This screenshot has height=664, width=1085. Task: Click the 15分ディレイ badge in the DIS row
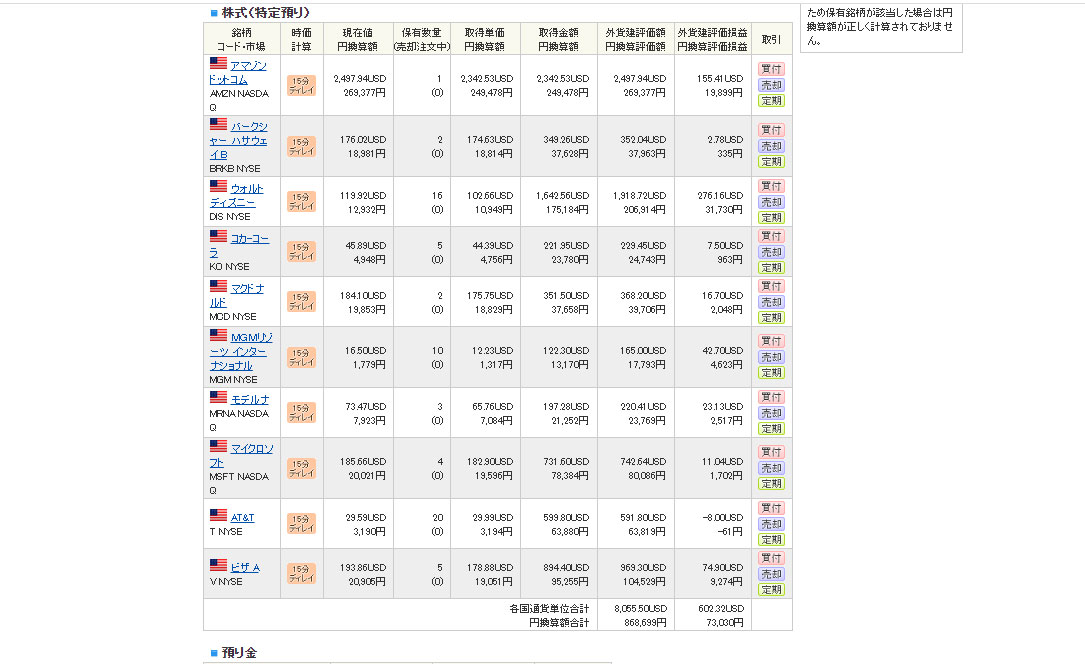coord(302,202)
